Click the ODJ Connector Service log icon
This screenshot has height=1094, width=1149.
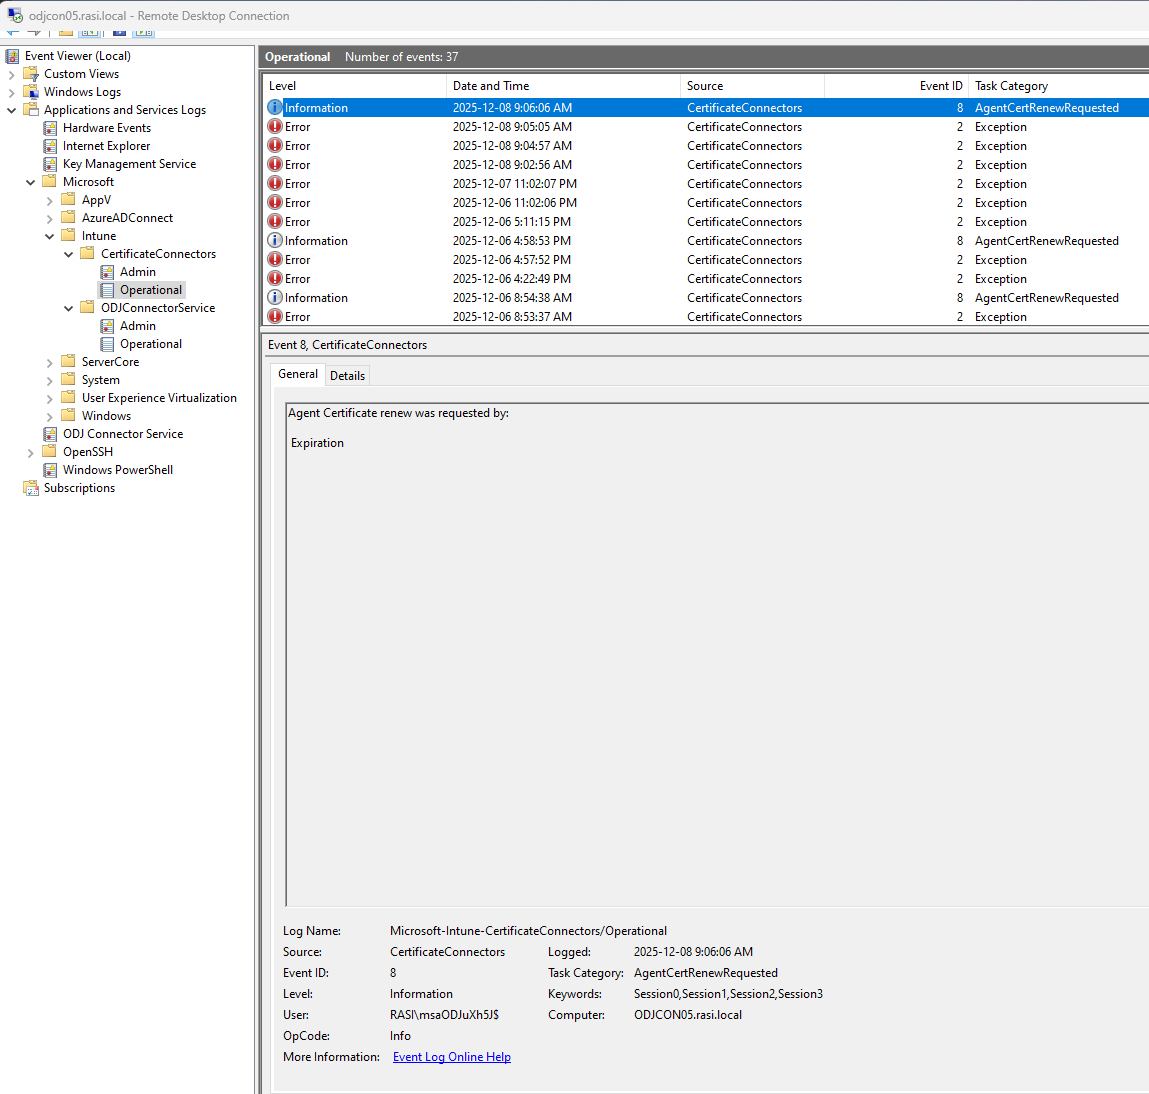(x=50, y=434)
